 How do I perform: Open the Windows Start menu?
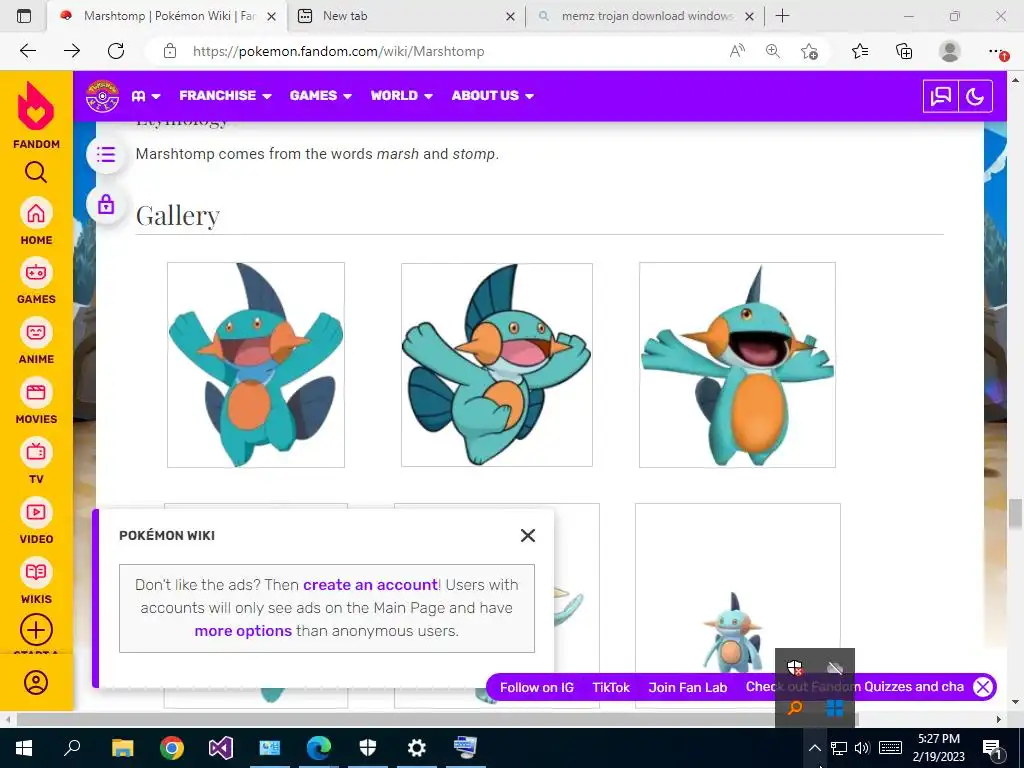pyautogui.click(x=24, y=748)
